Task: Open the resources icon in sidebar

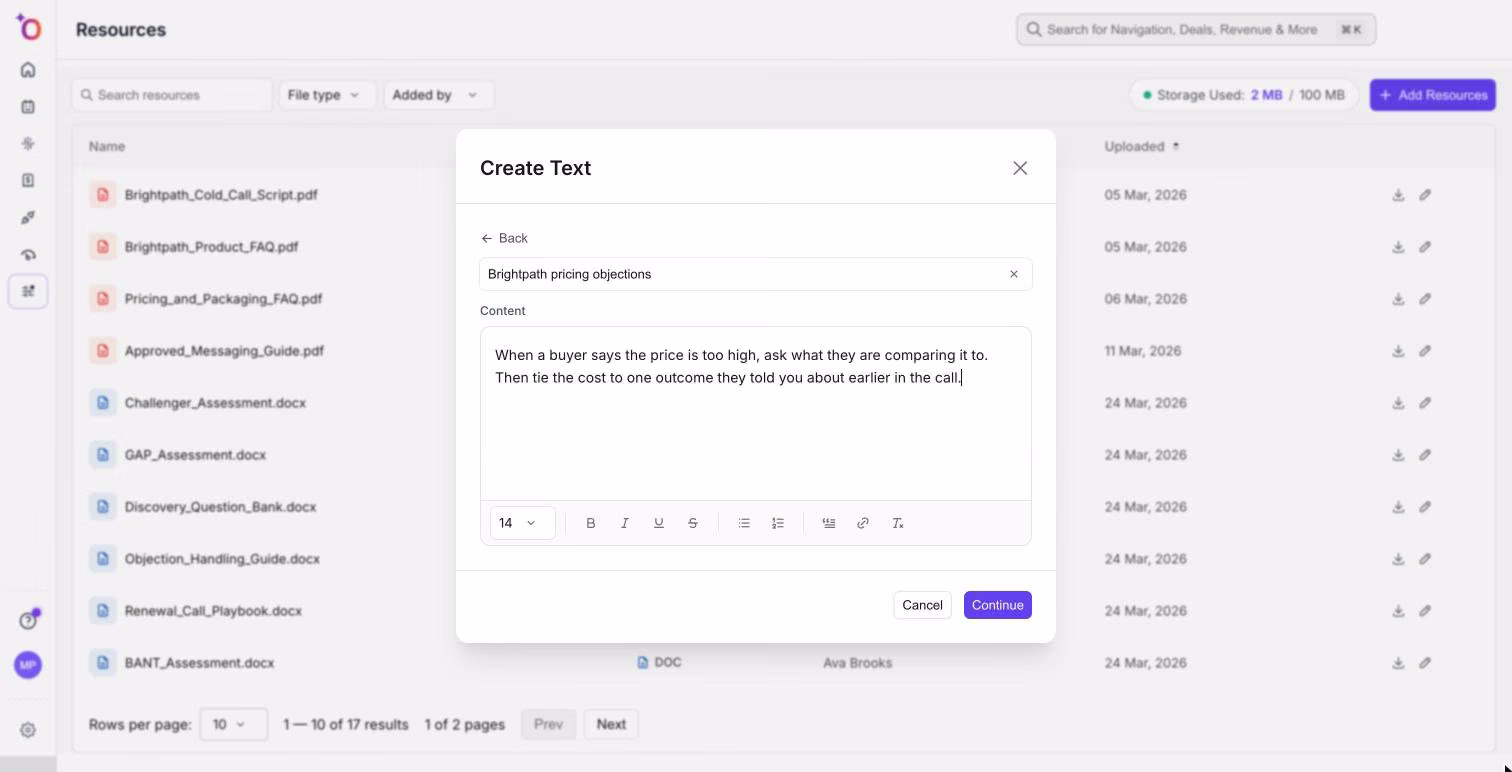Action: point(28,292)
